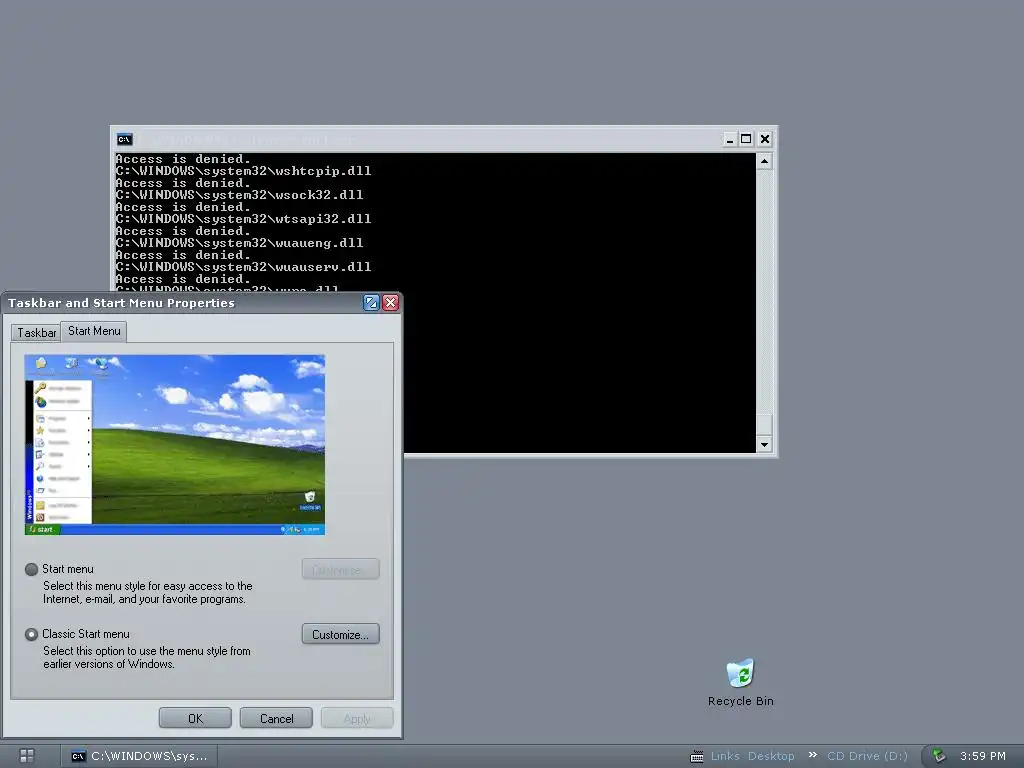Image resolution: width=1024 pixels, height=768 pixels.
Task: Click the wshtcpip.dll line in console
Action: tap(244, 171)
